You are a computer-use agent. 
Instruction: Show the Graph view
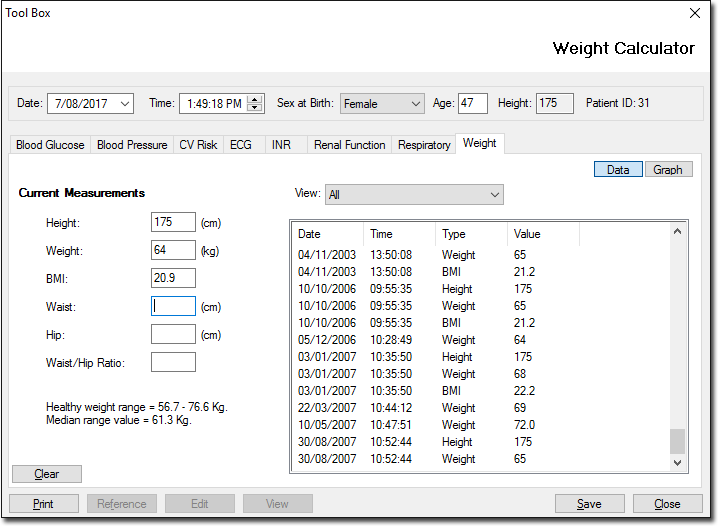click(x=668, y=169)
